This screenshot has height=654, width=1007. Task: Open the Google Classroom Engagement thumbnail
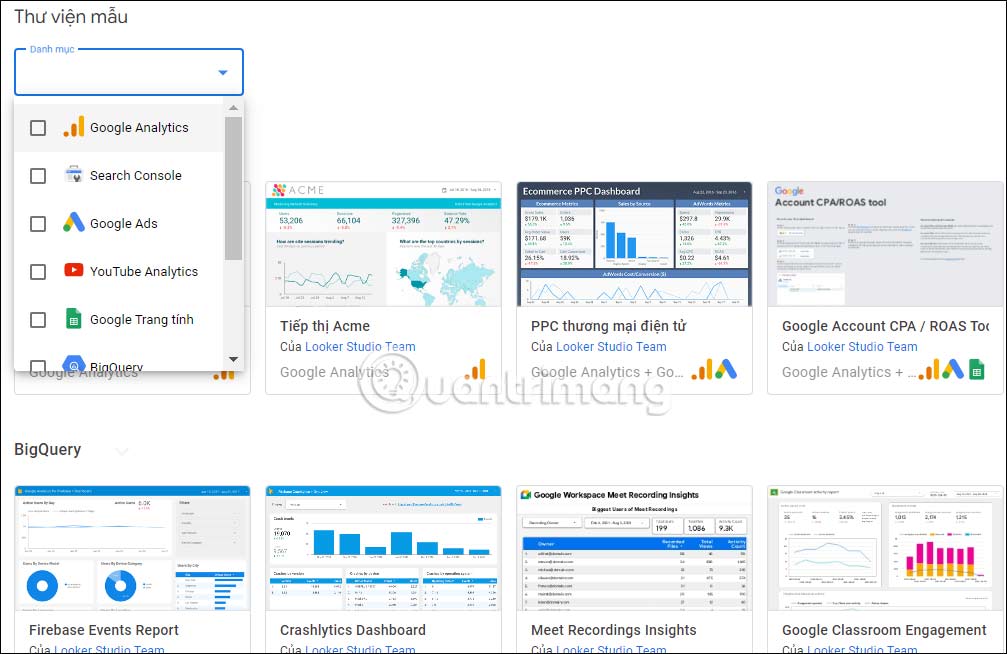pyautogui.click(x=886, y=548)
